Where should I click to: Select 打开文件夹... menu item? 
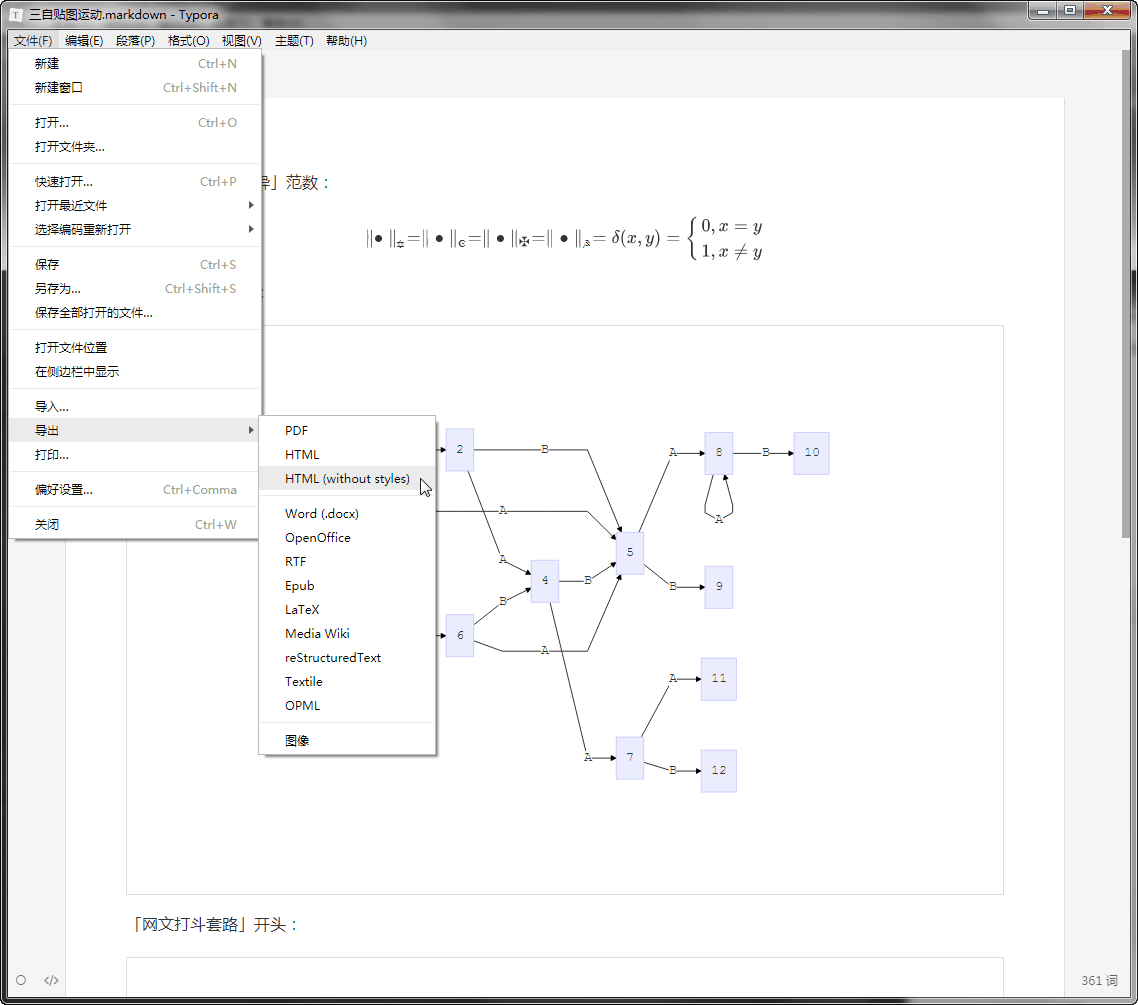tap(135, 147)
